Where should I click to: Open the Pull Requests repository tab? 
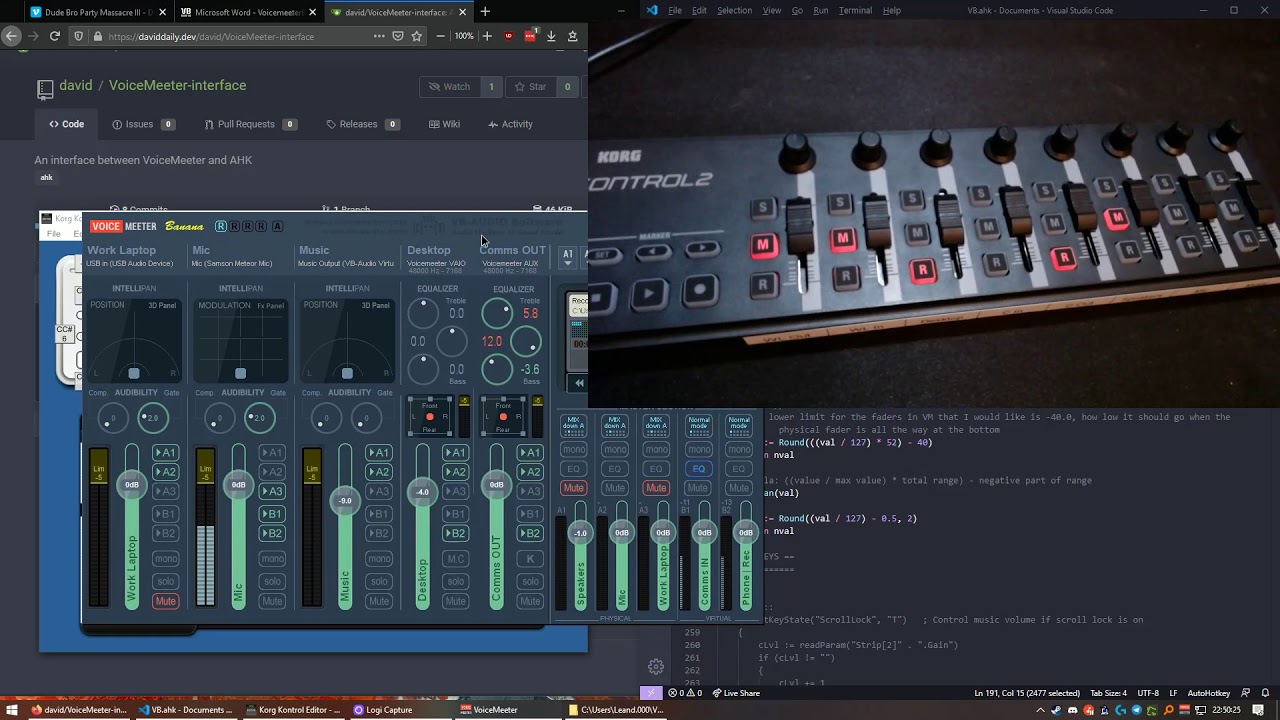click(250, 124)
